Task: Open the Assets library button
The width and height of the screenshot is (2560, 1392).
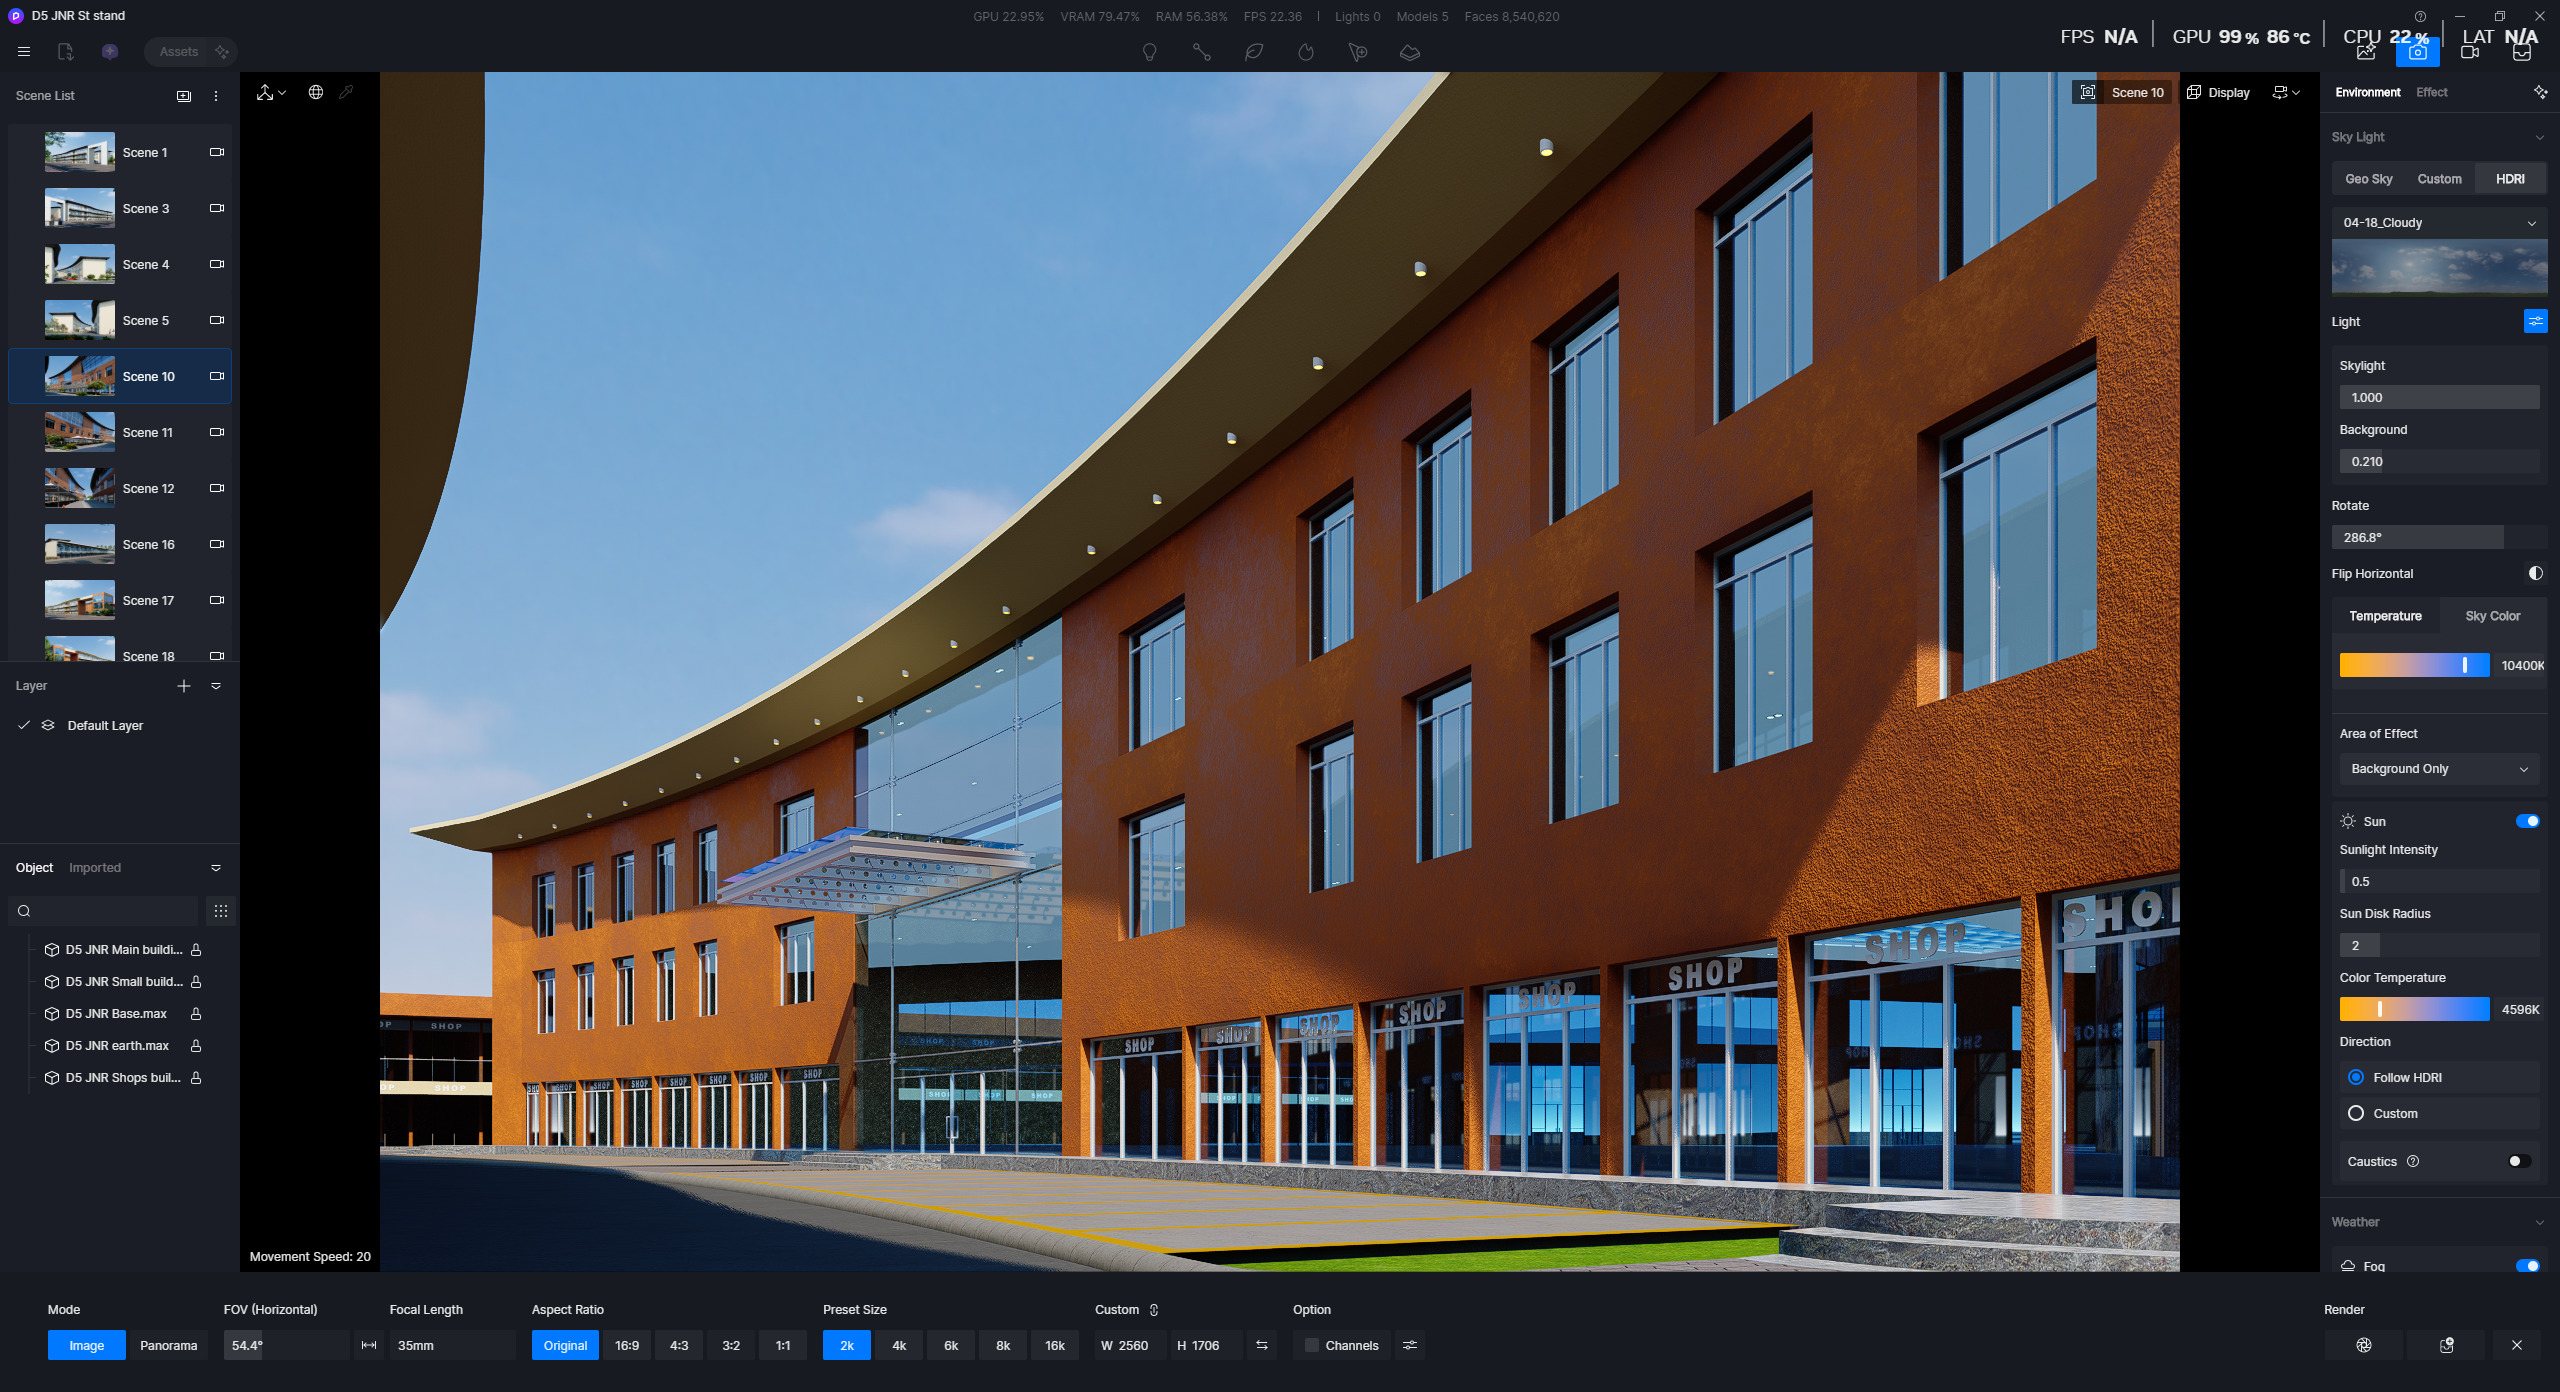Action: click(x=178, y=52)
